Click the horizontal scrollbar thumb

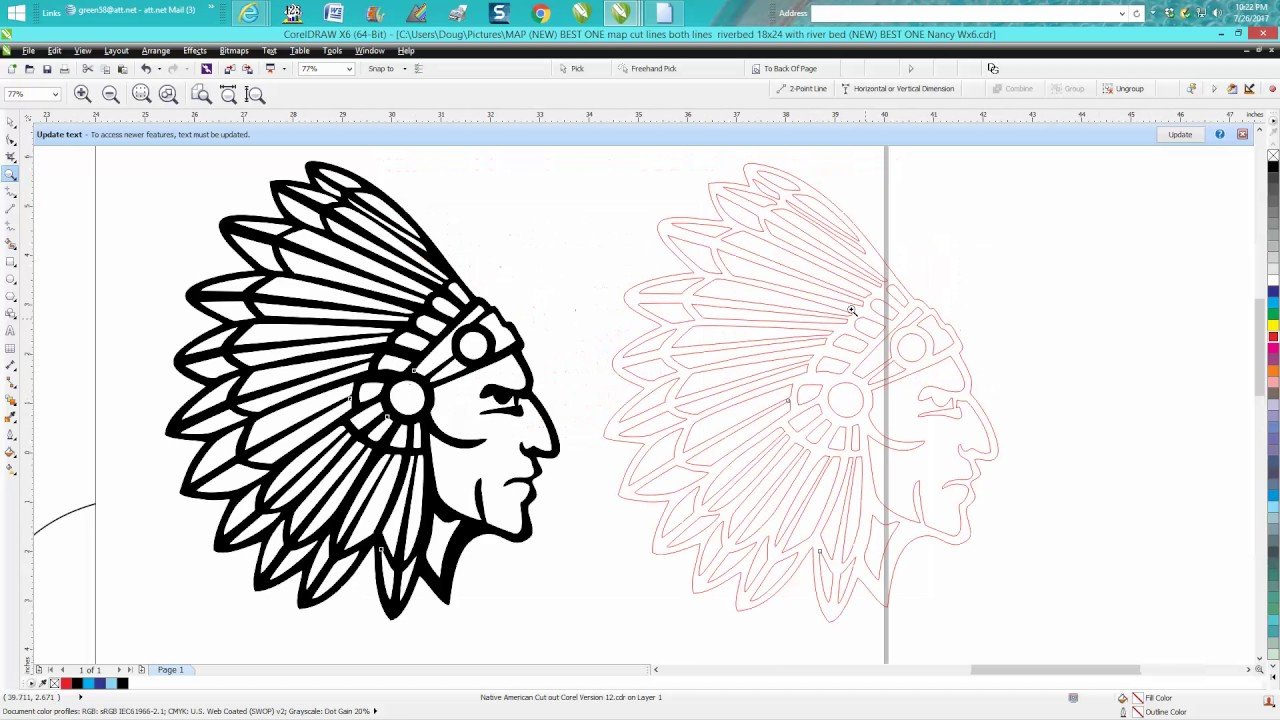tap(1055, 670)
